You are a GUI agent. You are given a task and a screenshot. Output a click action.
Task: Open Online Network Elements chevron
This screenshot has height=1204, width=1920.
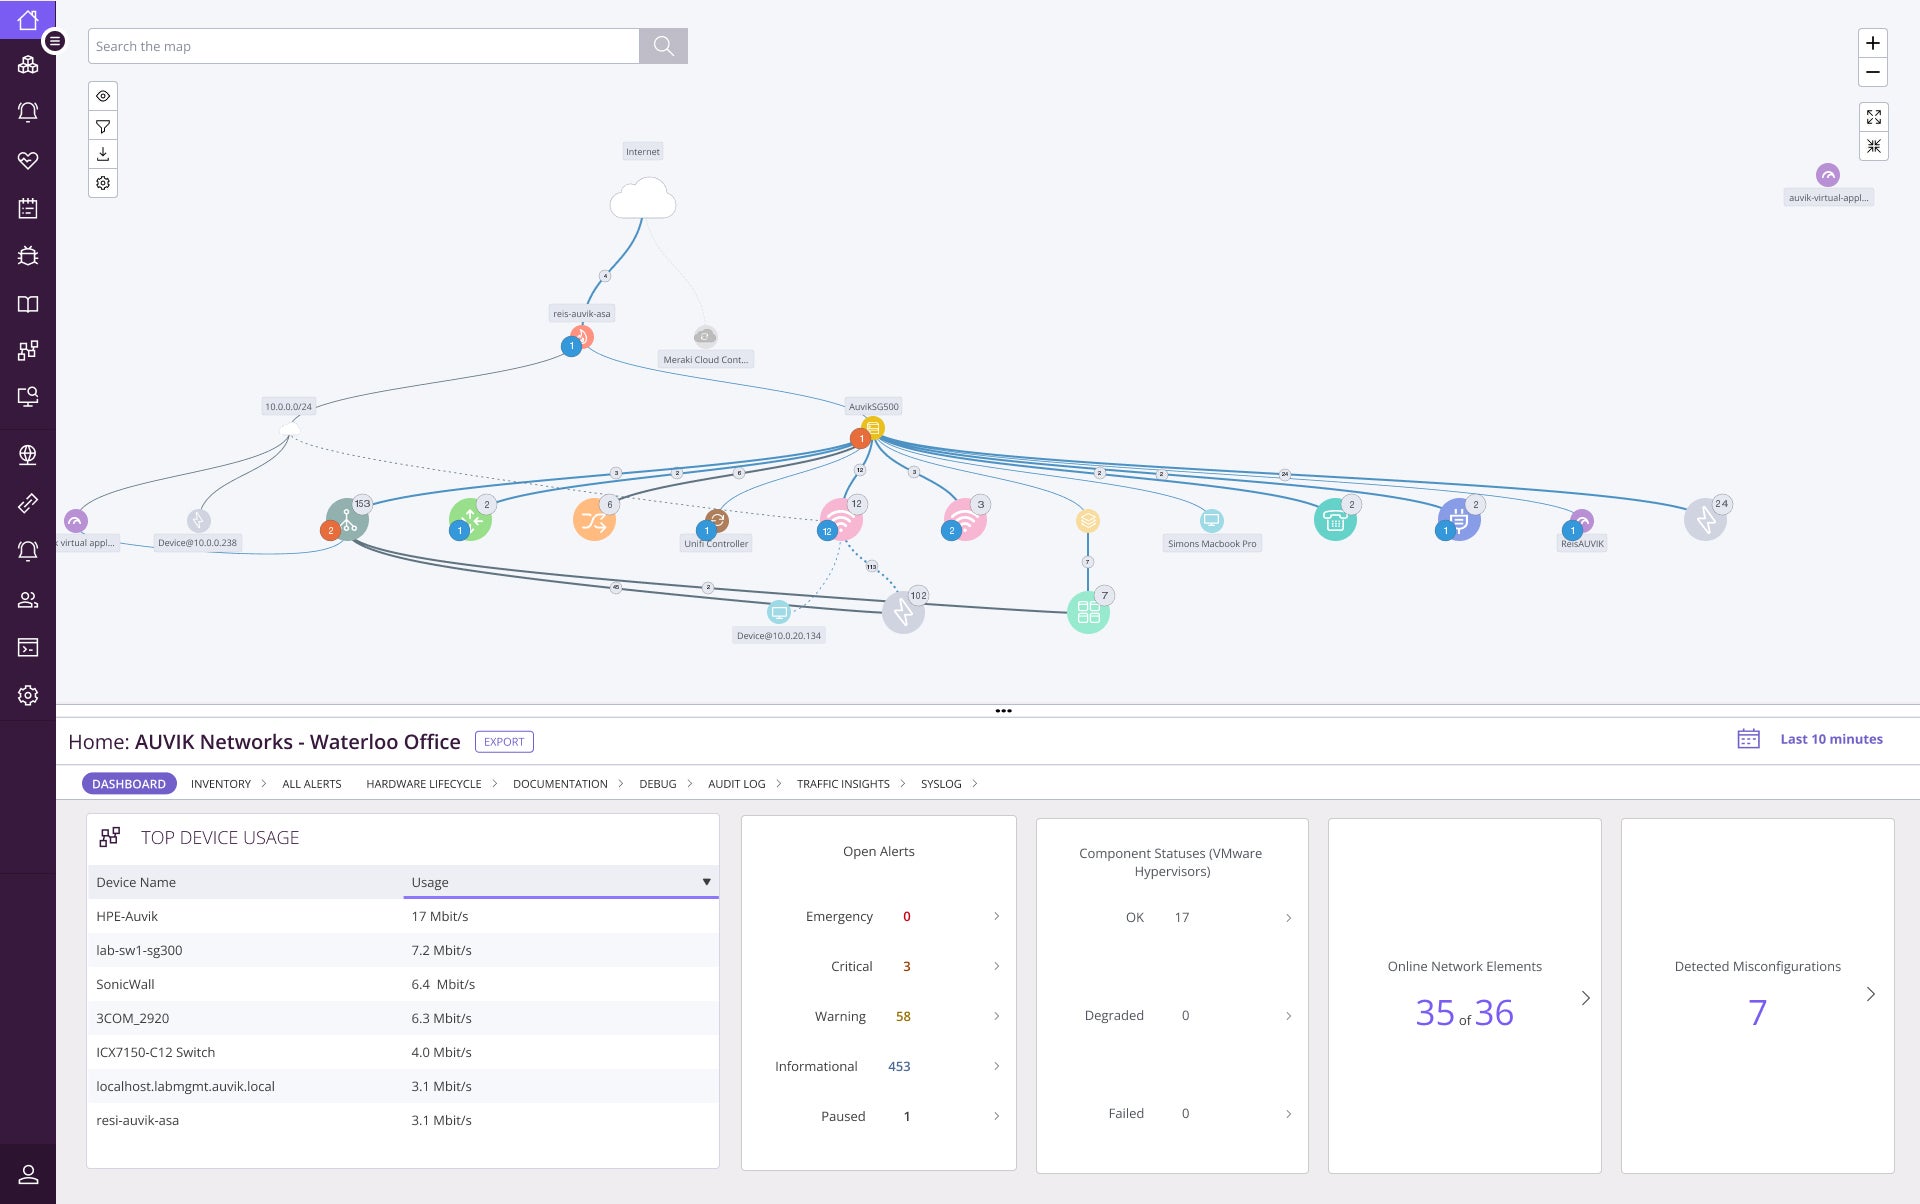1585,998
